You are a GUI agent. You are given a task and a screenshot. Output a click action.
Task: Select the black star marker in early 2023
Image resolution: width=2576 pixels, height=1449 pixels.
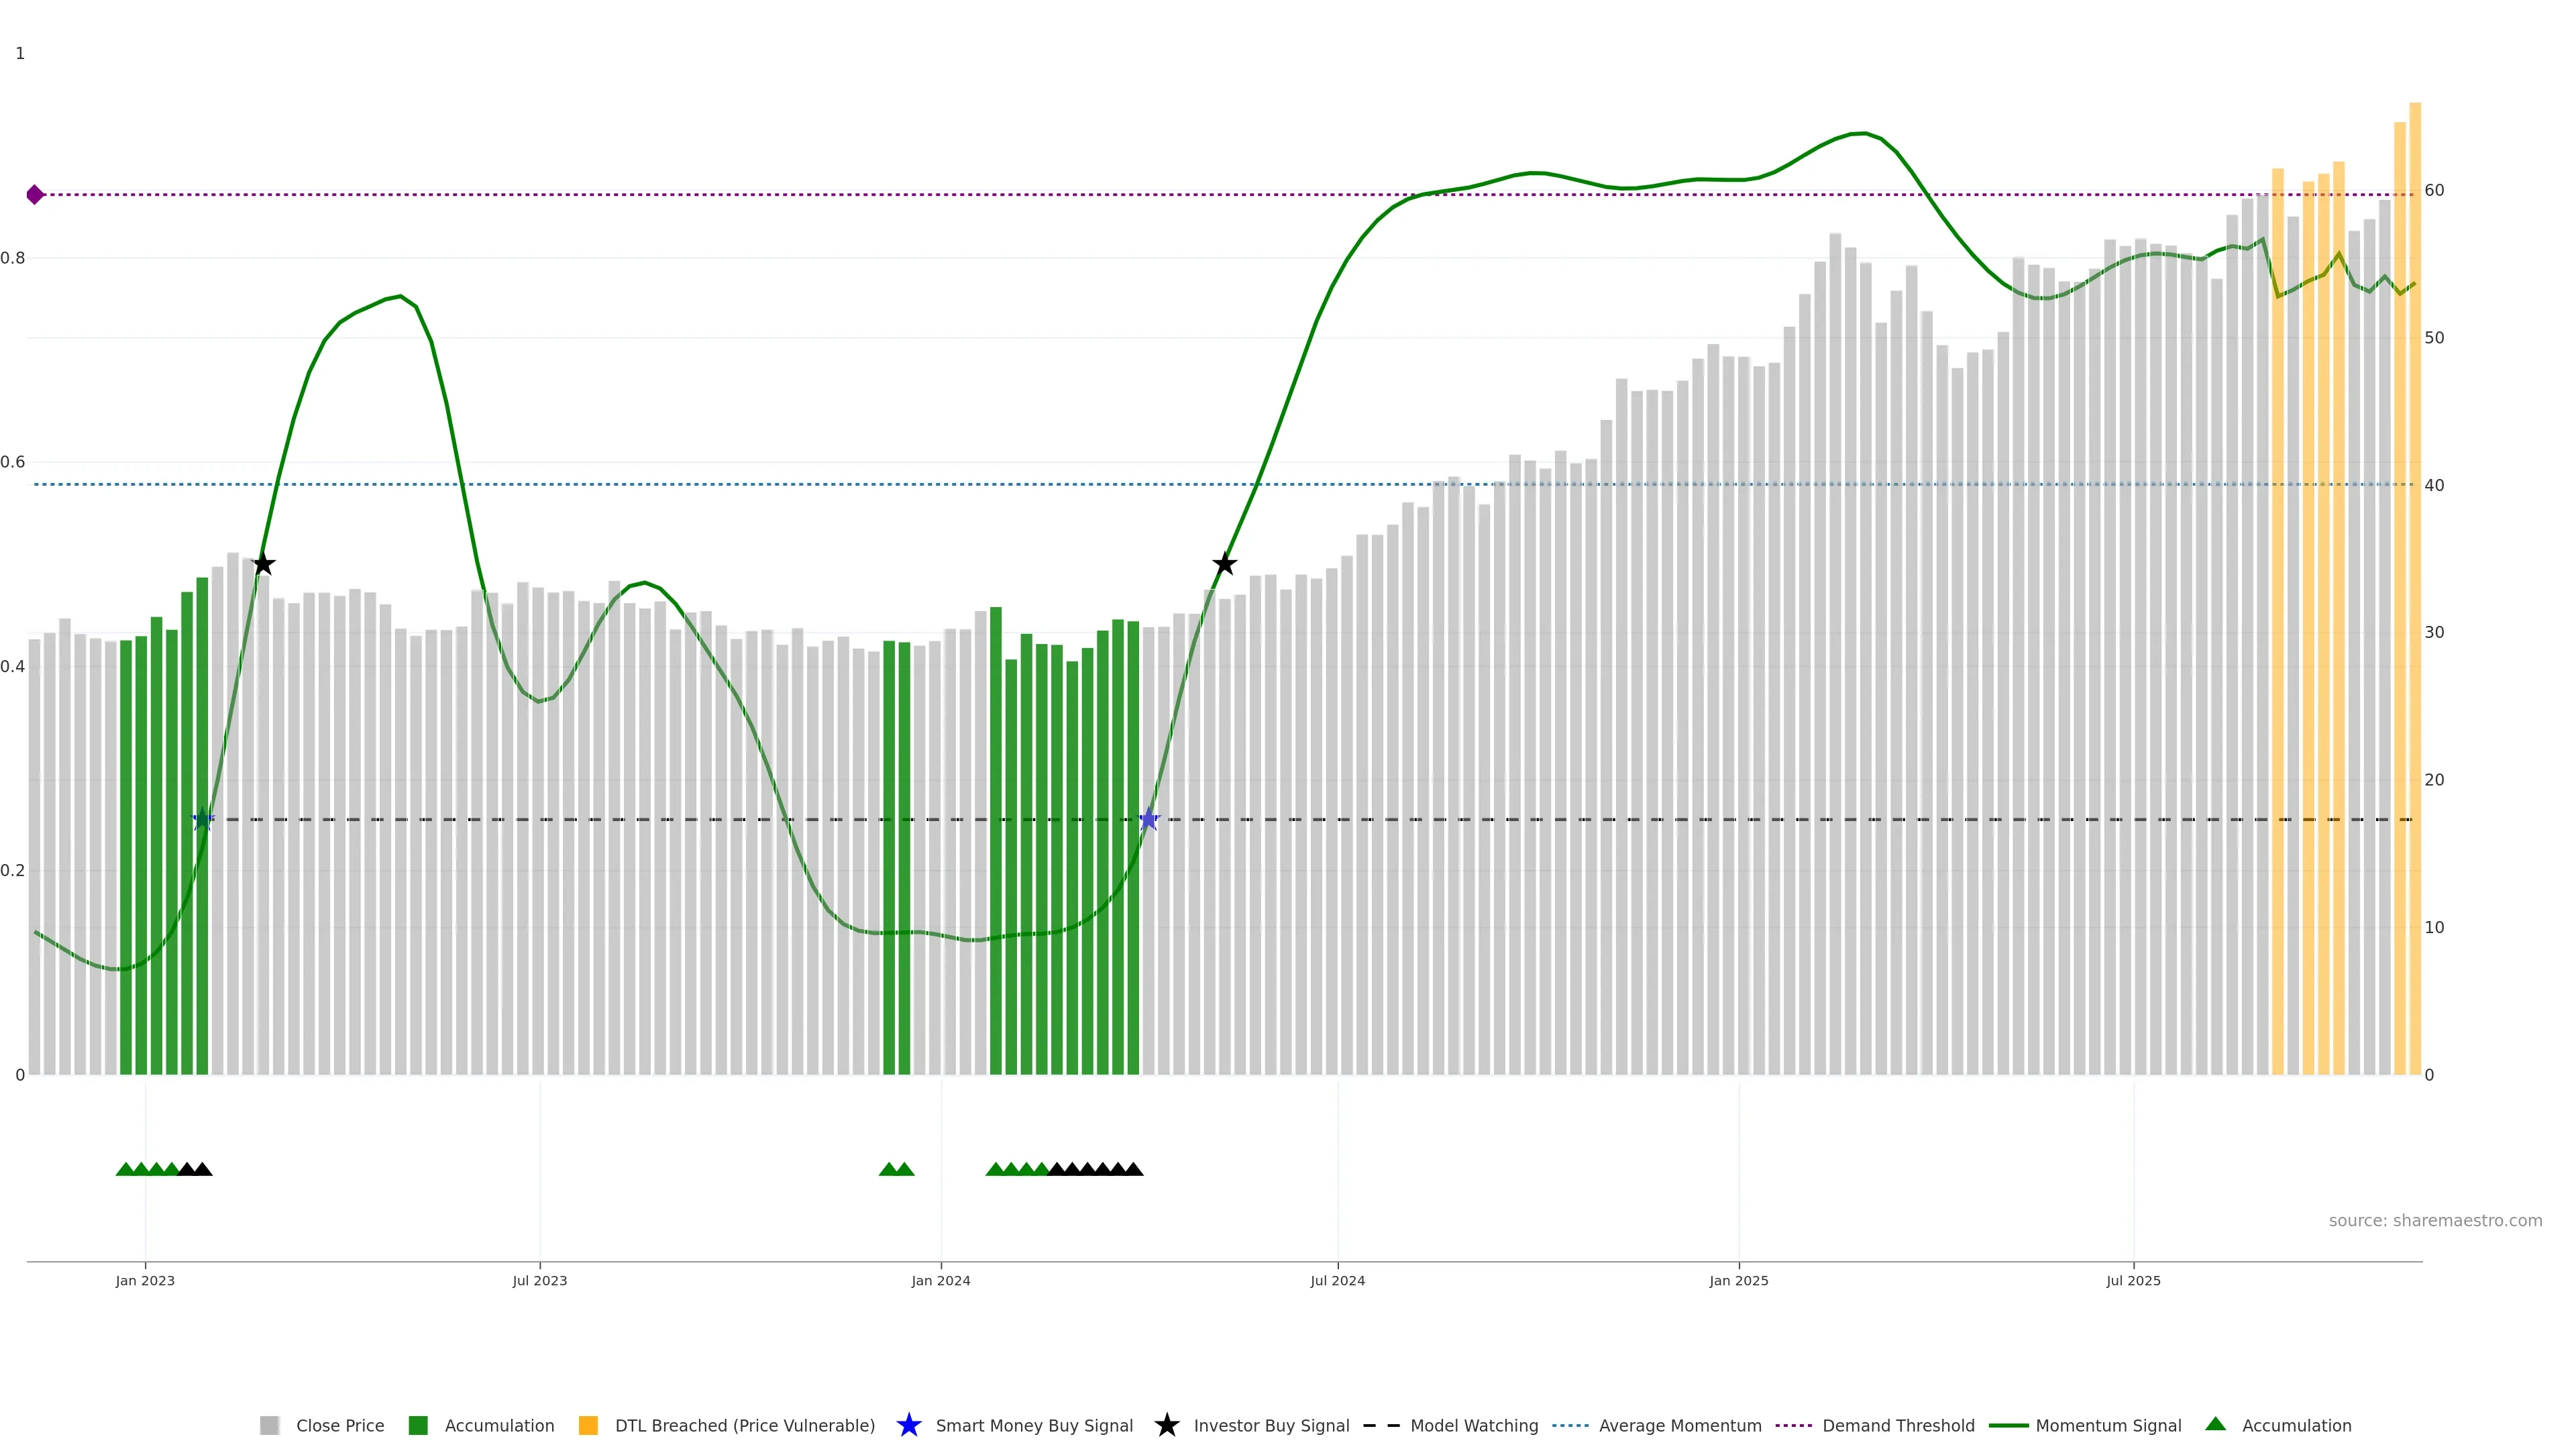click(x=263, y=564)
